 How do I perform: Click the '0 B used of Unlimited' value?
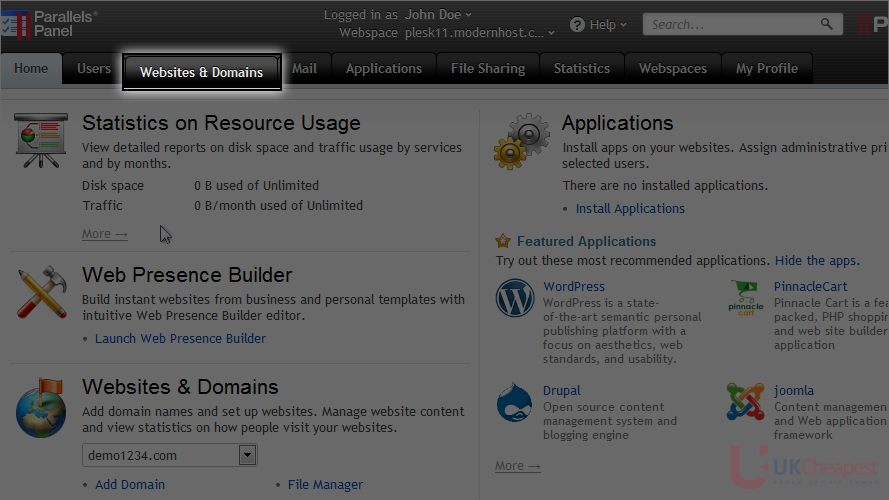[256, 186]
